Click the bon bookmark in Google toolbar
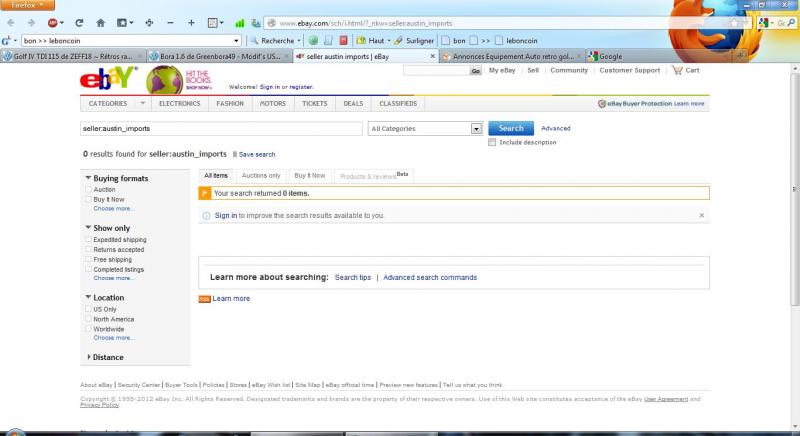The width and height of the screenshot is (800, 436). click(454, 41)
